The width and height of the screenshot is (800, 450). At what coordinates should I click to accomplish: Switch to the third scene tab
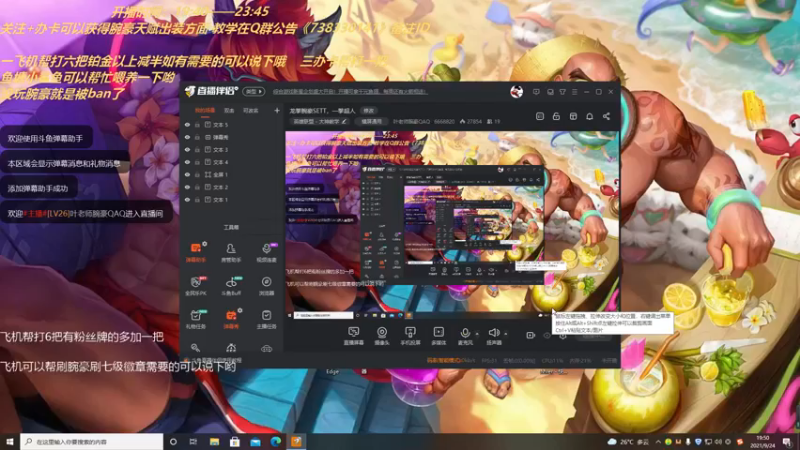click(251, 110)
